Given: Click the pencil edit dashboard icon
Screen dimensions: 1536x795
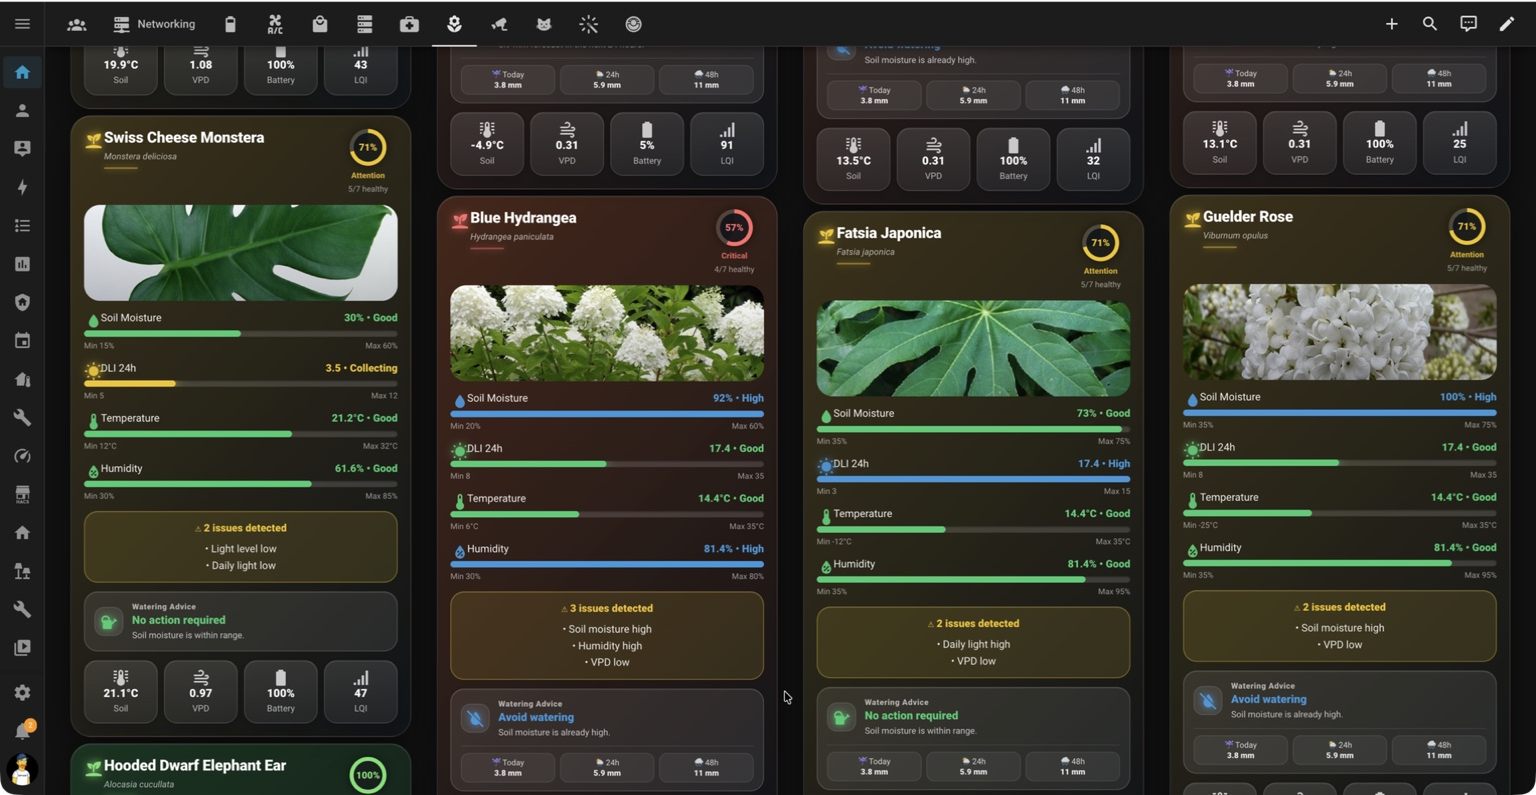Looking at the screenshot, I should [x=1507, y=24].
